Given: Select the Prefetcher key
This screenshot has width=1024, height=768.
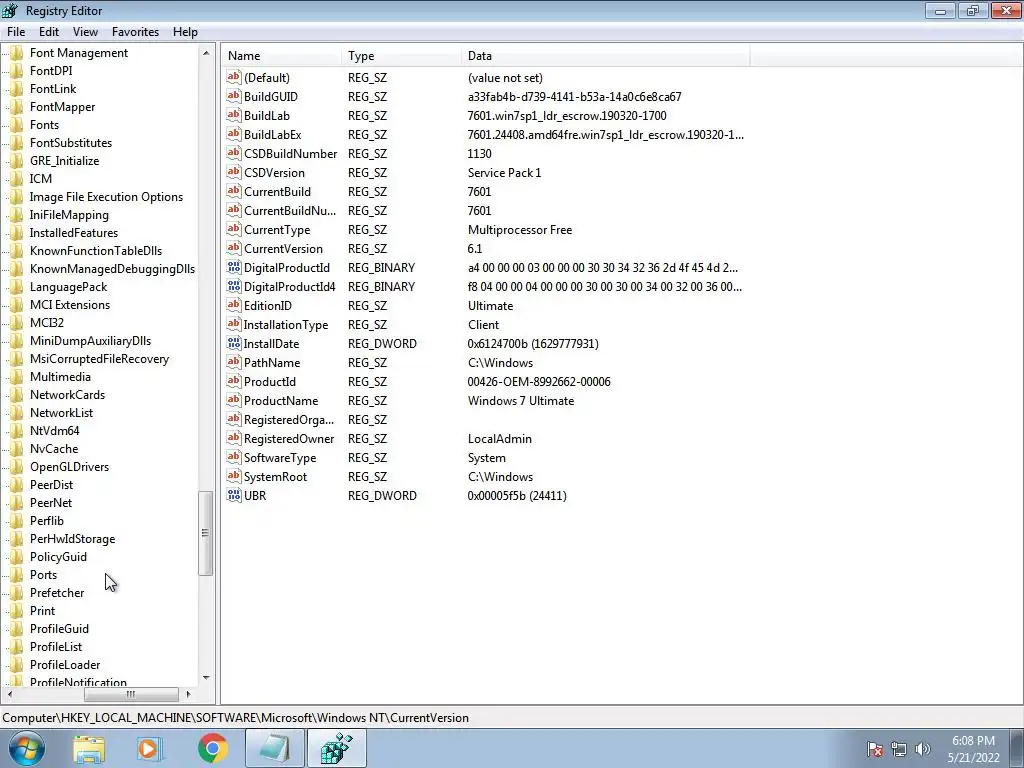Looking at the screenshot, I should click(57, 592).
